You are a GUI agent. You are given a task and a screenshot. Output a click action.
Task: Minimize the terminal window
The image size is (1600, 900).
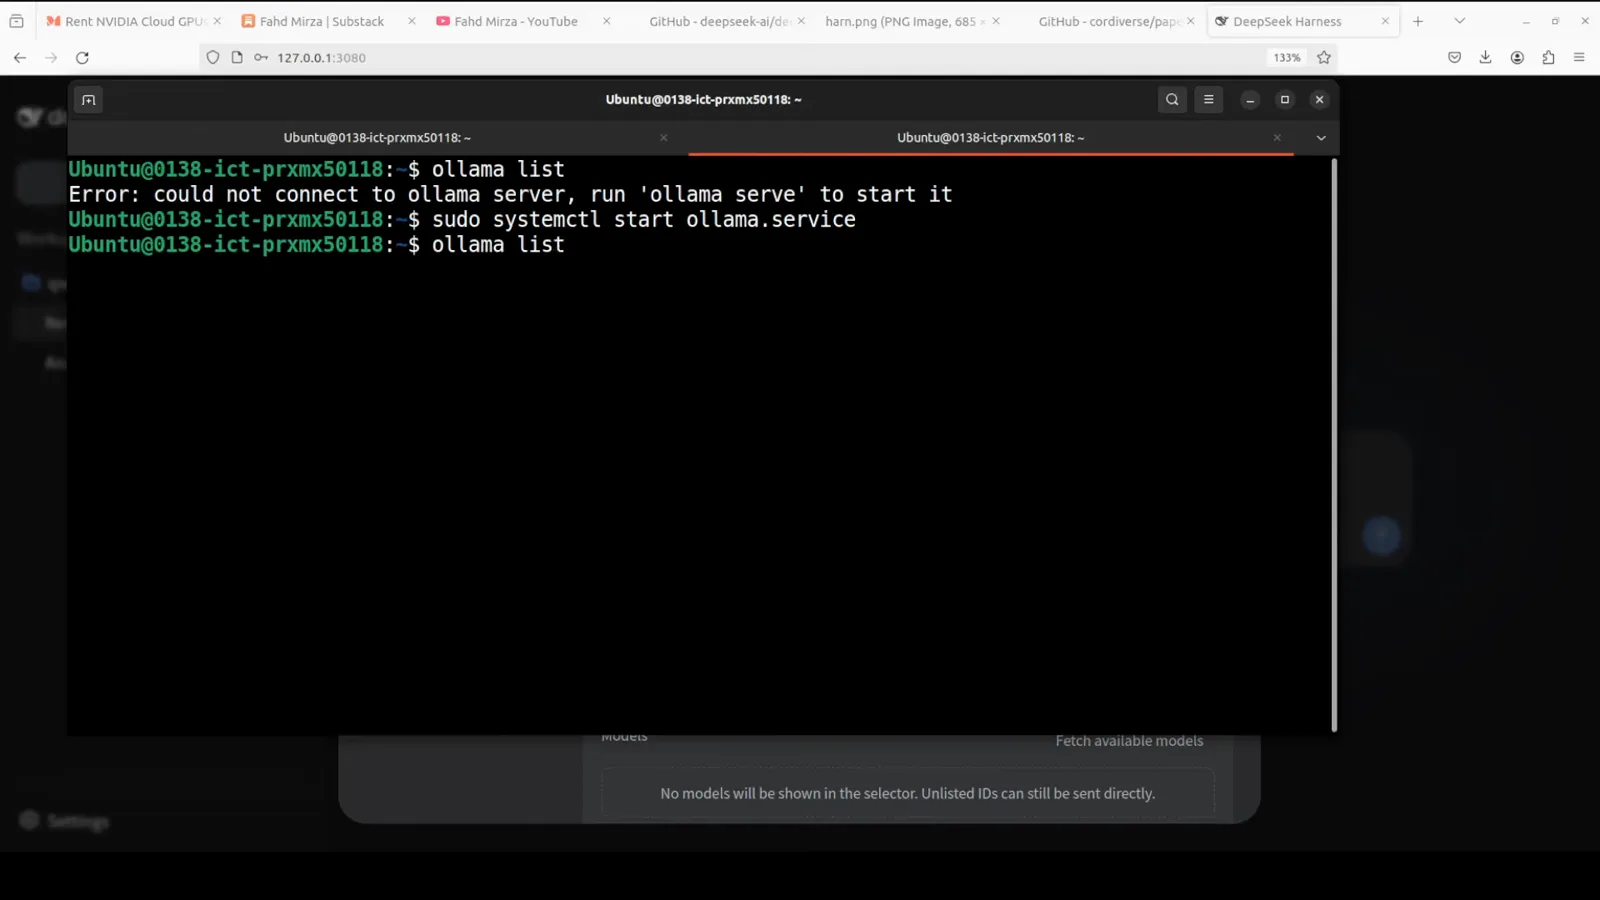(1250, 100)
